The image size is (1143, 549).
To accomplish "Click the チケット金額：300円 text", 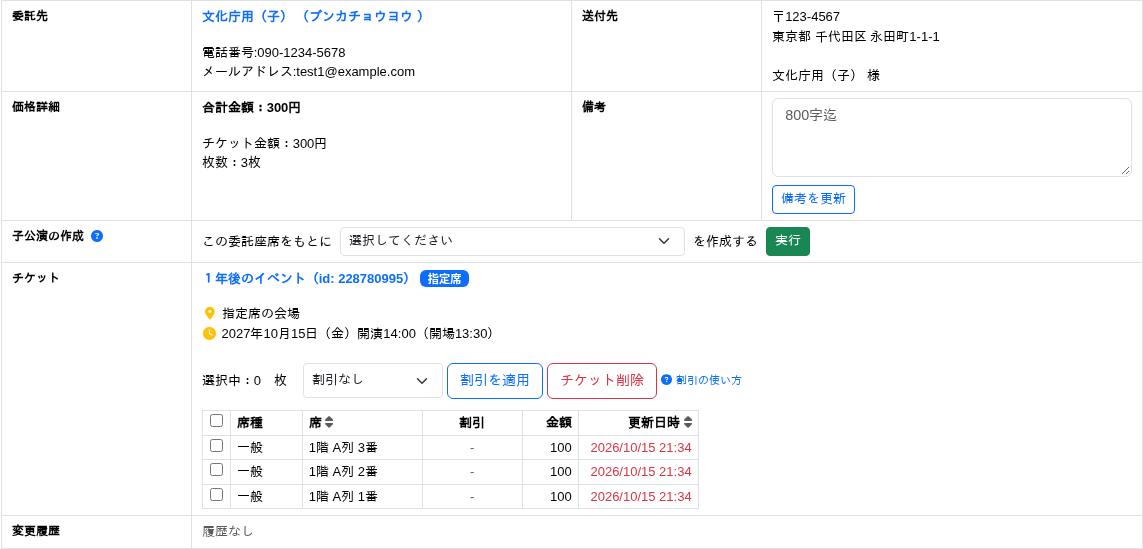I will tap(265, 144).
